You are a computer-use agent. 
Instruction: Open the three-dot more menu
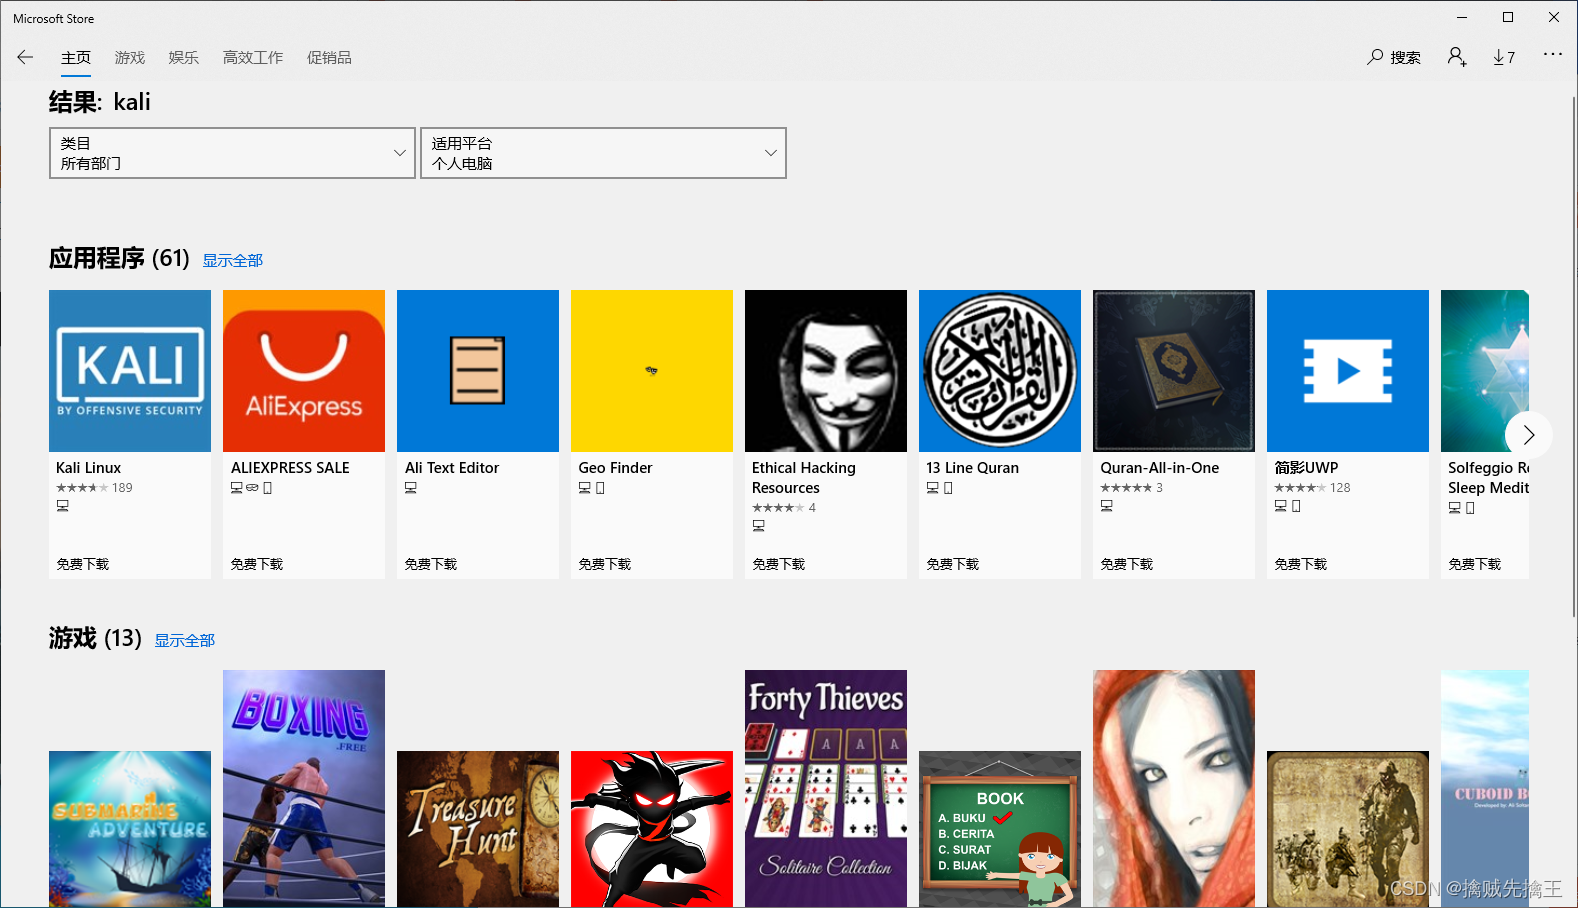1552,54
